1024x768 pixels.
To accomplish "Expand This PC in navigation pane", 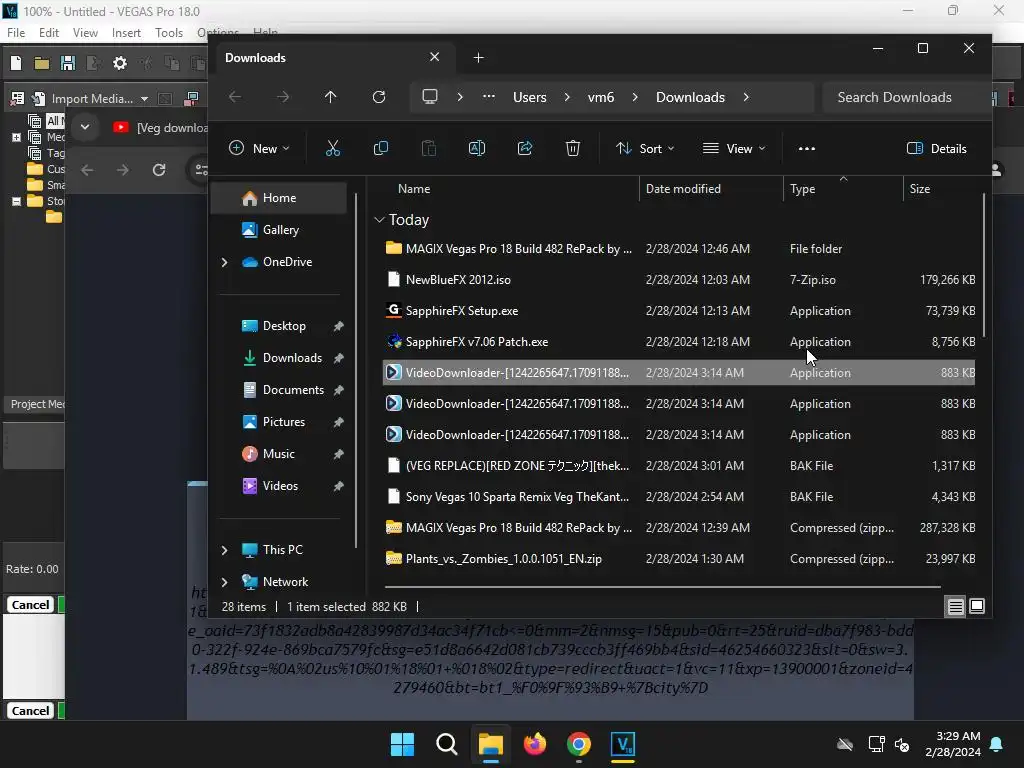I will tap(225, 550).
